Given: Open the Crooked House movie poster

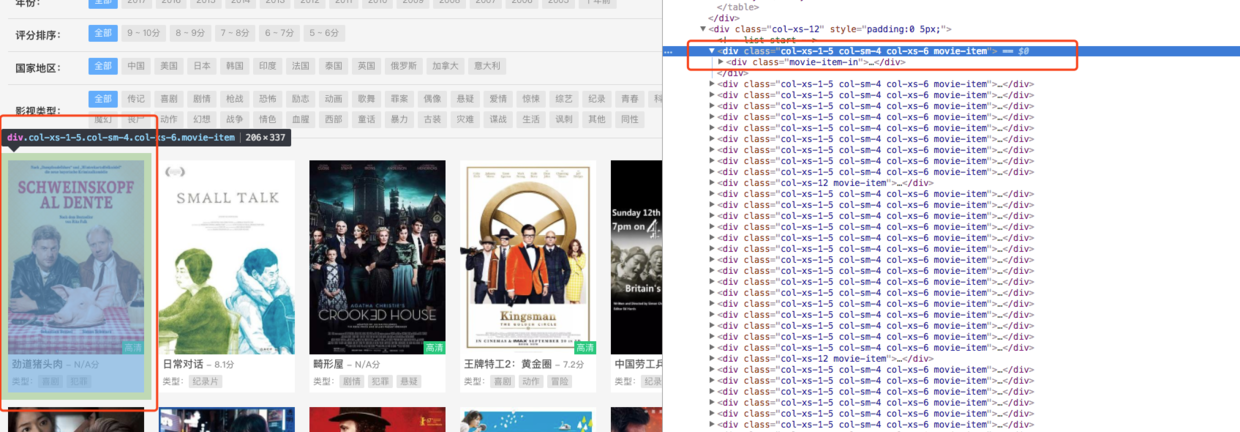Looking at the screenshot, I should [x=377, y=257].
